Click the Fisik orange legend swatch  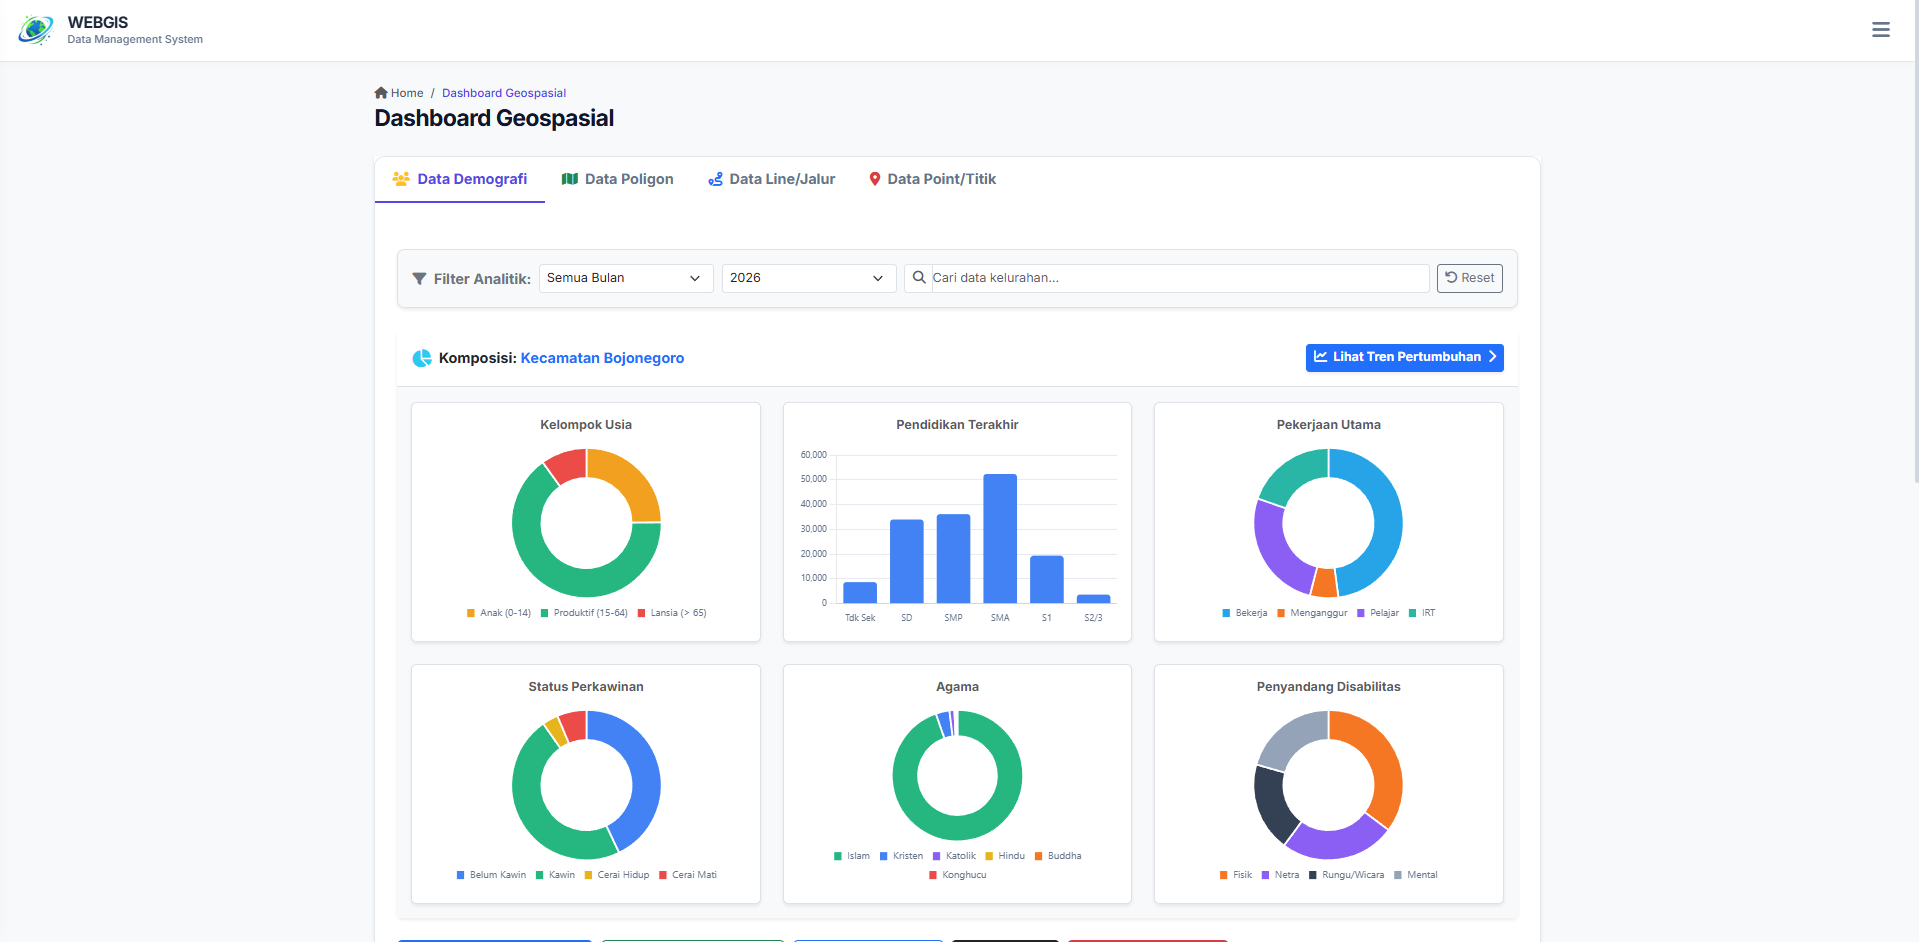click(x=1224, y=875)
